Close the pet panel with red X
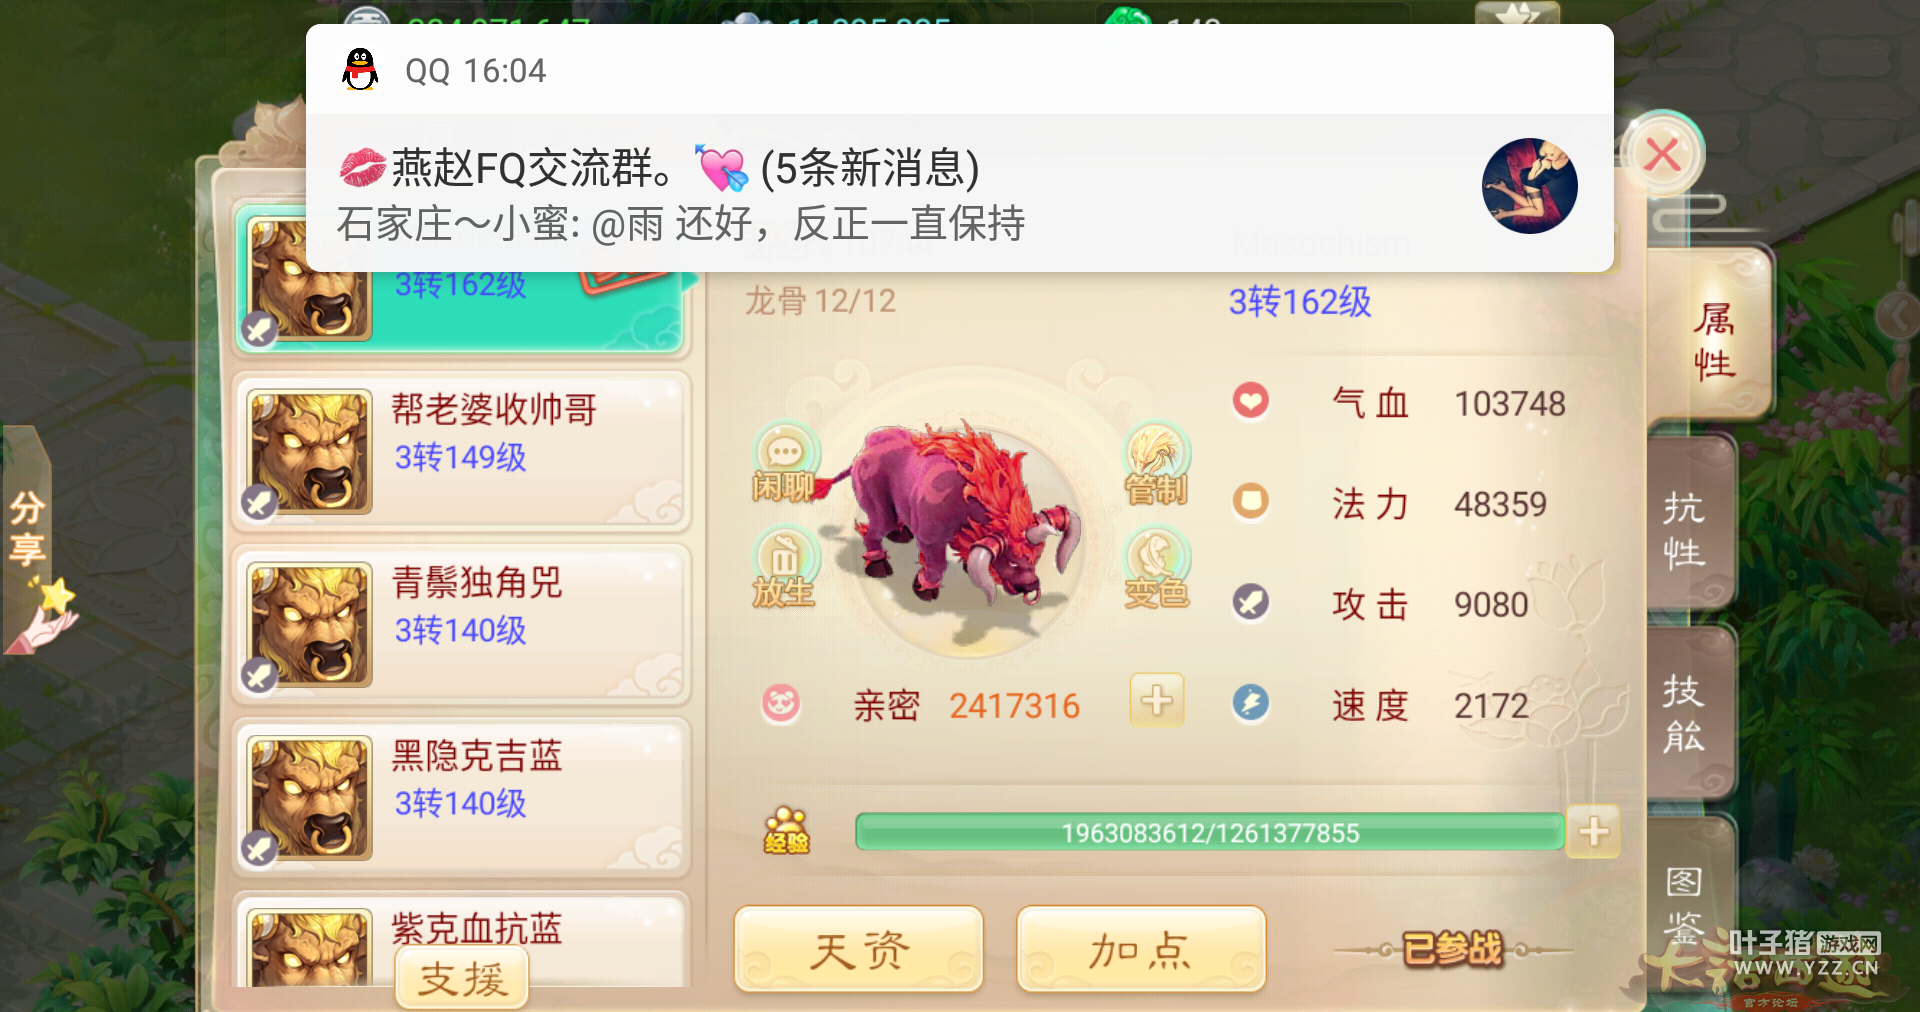The height and width of the screenshot is (1012, 1920). coord(1662,155)
